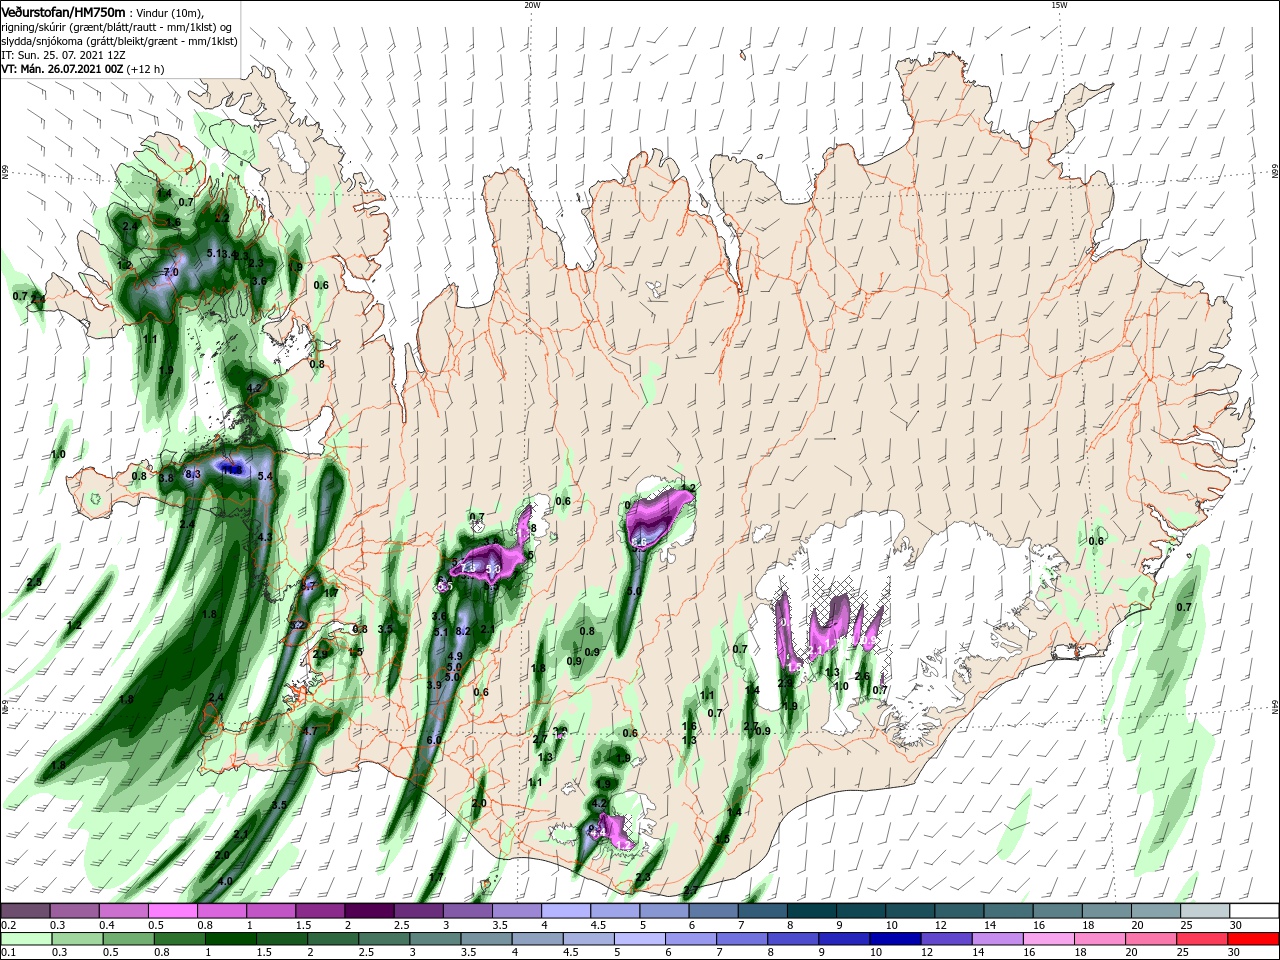Click the '5.4' precipitation value on the map
Viewport: 1280px width, 960px height.
pyautogui.click(x=265, y=477)
